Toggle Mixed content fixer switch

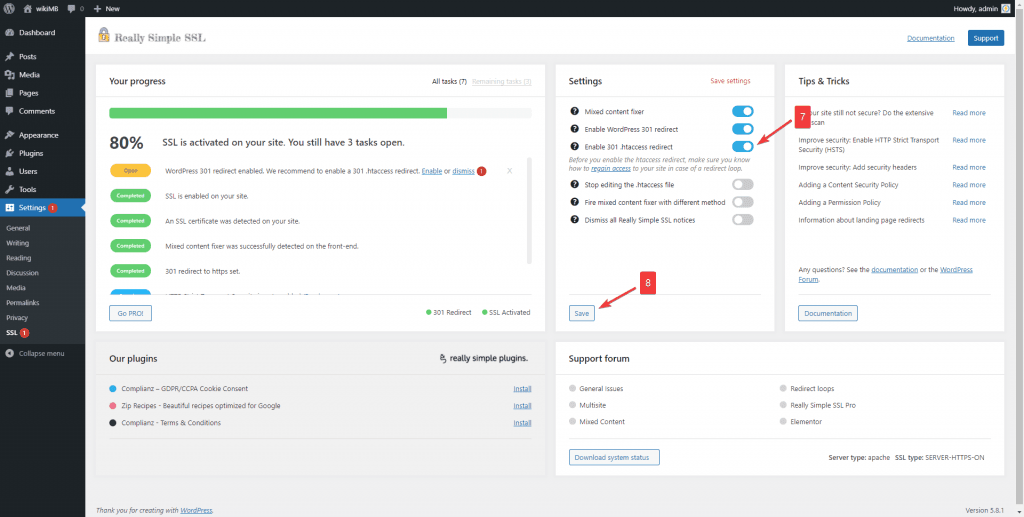[x=743, y=112]
